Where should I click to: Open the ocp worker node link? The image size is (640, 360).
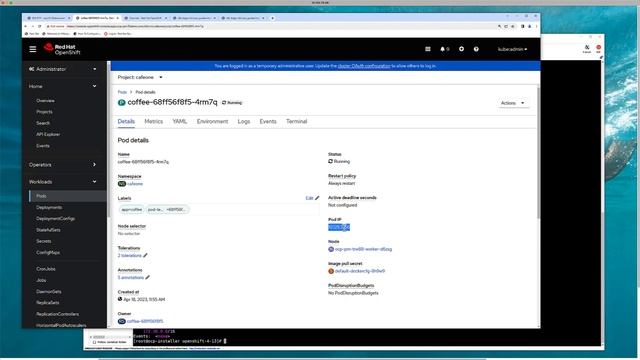click(363, 249)
